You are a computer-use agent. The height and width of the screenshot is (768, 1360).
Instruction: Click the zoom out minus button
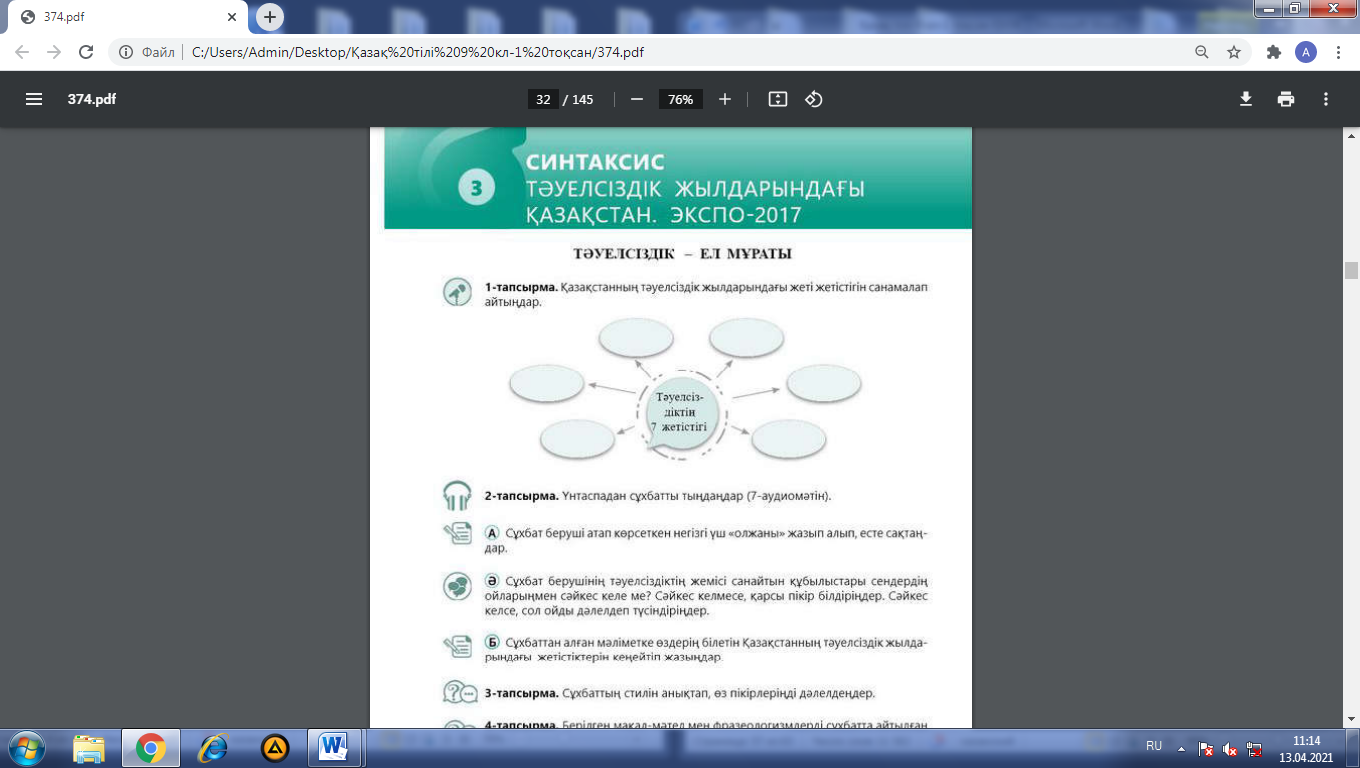tap(636, 99)
